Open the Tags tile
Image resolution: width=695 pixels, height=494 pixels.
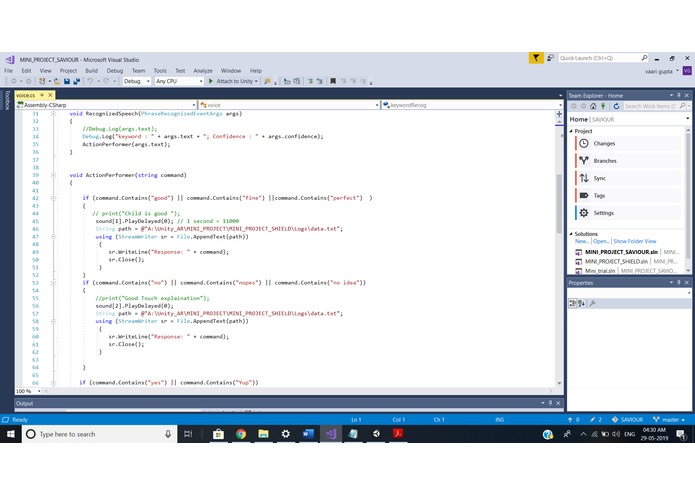pos(628,195)
